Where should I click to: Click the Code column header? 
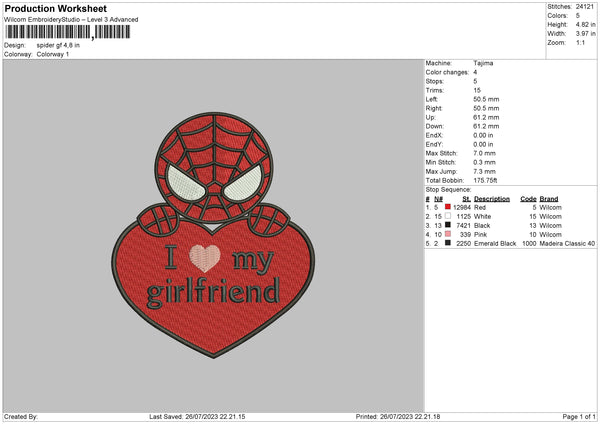point(528,199)
